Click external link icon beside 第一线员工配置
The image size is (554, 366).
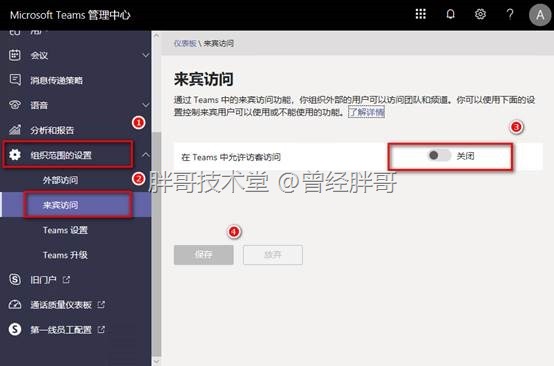(101, 329)
